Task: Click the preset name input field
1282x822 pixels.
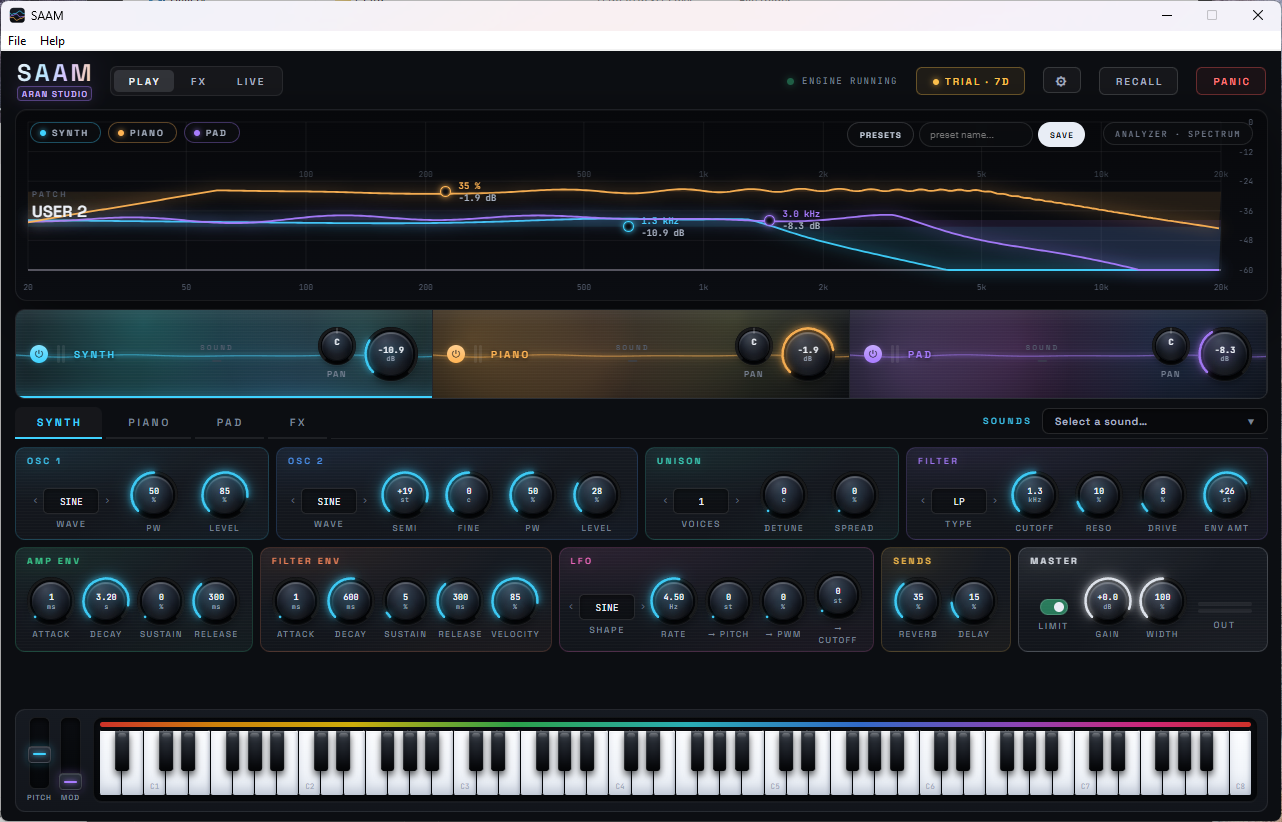Action: 976,135
